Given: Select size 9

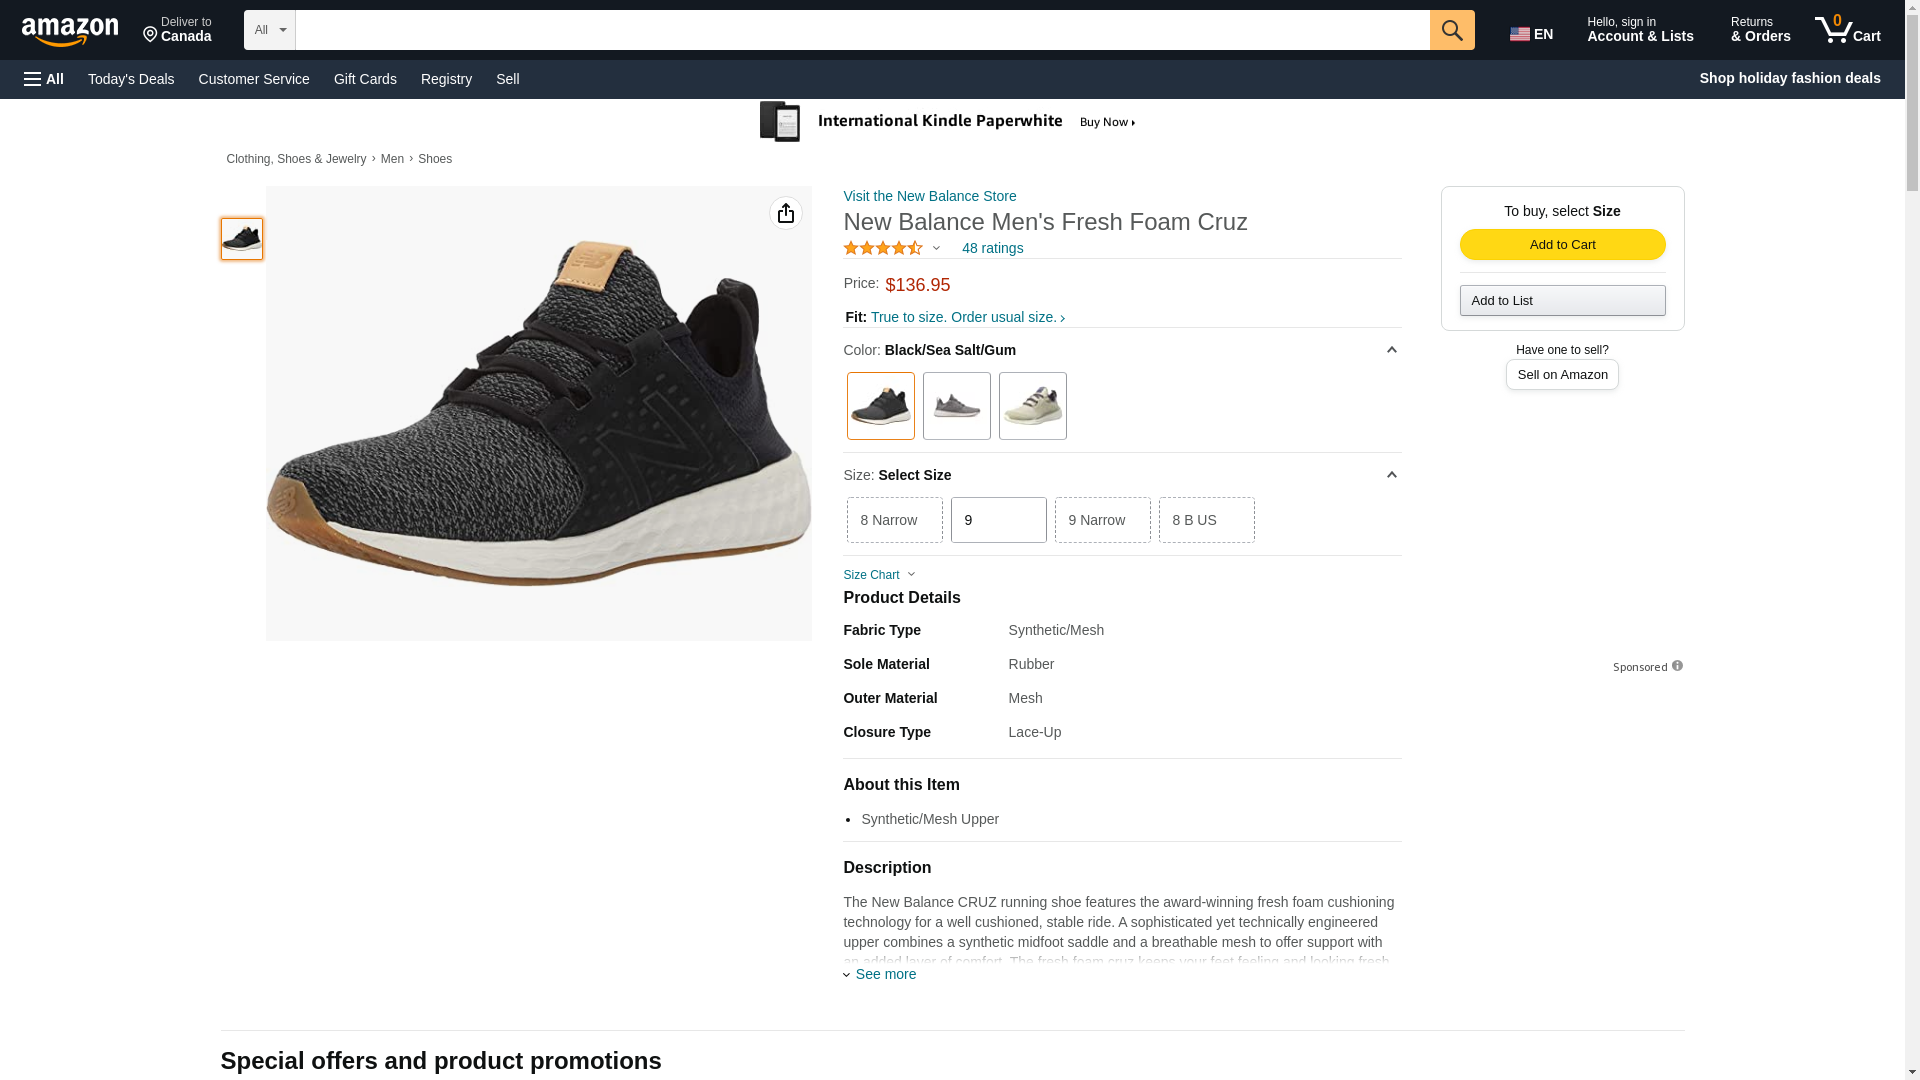Looking at the screenshot, I should tap(998, 520).
